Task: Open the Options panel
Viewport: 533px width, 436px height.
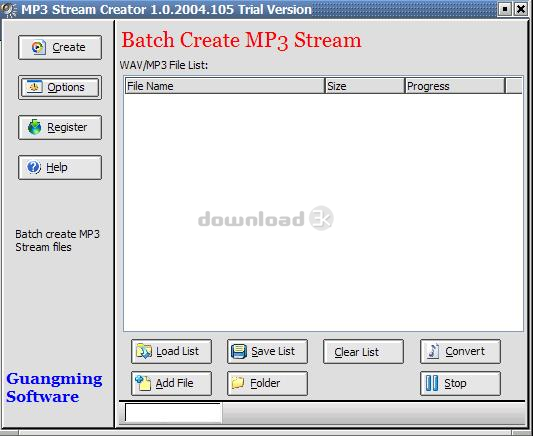Action: (x=60, y=87)
